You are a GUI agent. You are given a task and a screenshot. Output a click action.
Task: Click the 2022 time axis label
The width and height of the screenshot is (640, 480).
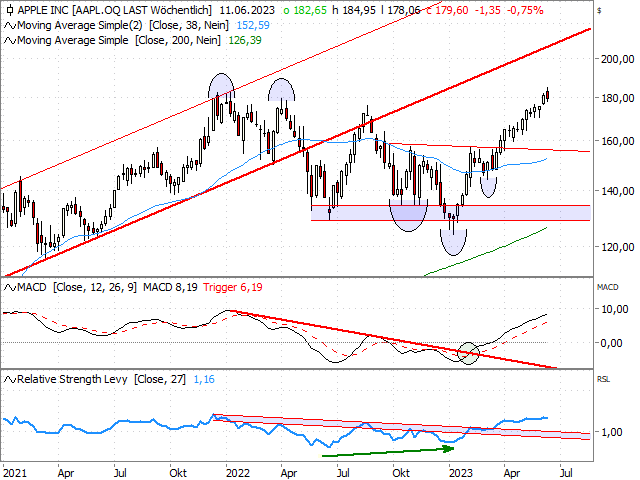pos(238,473)
